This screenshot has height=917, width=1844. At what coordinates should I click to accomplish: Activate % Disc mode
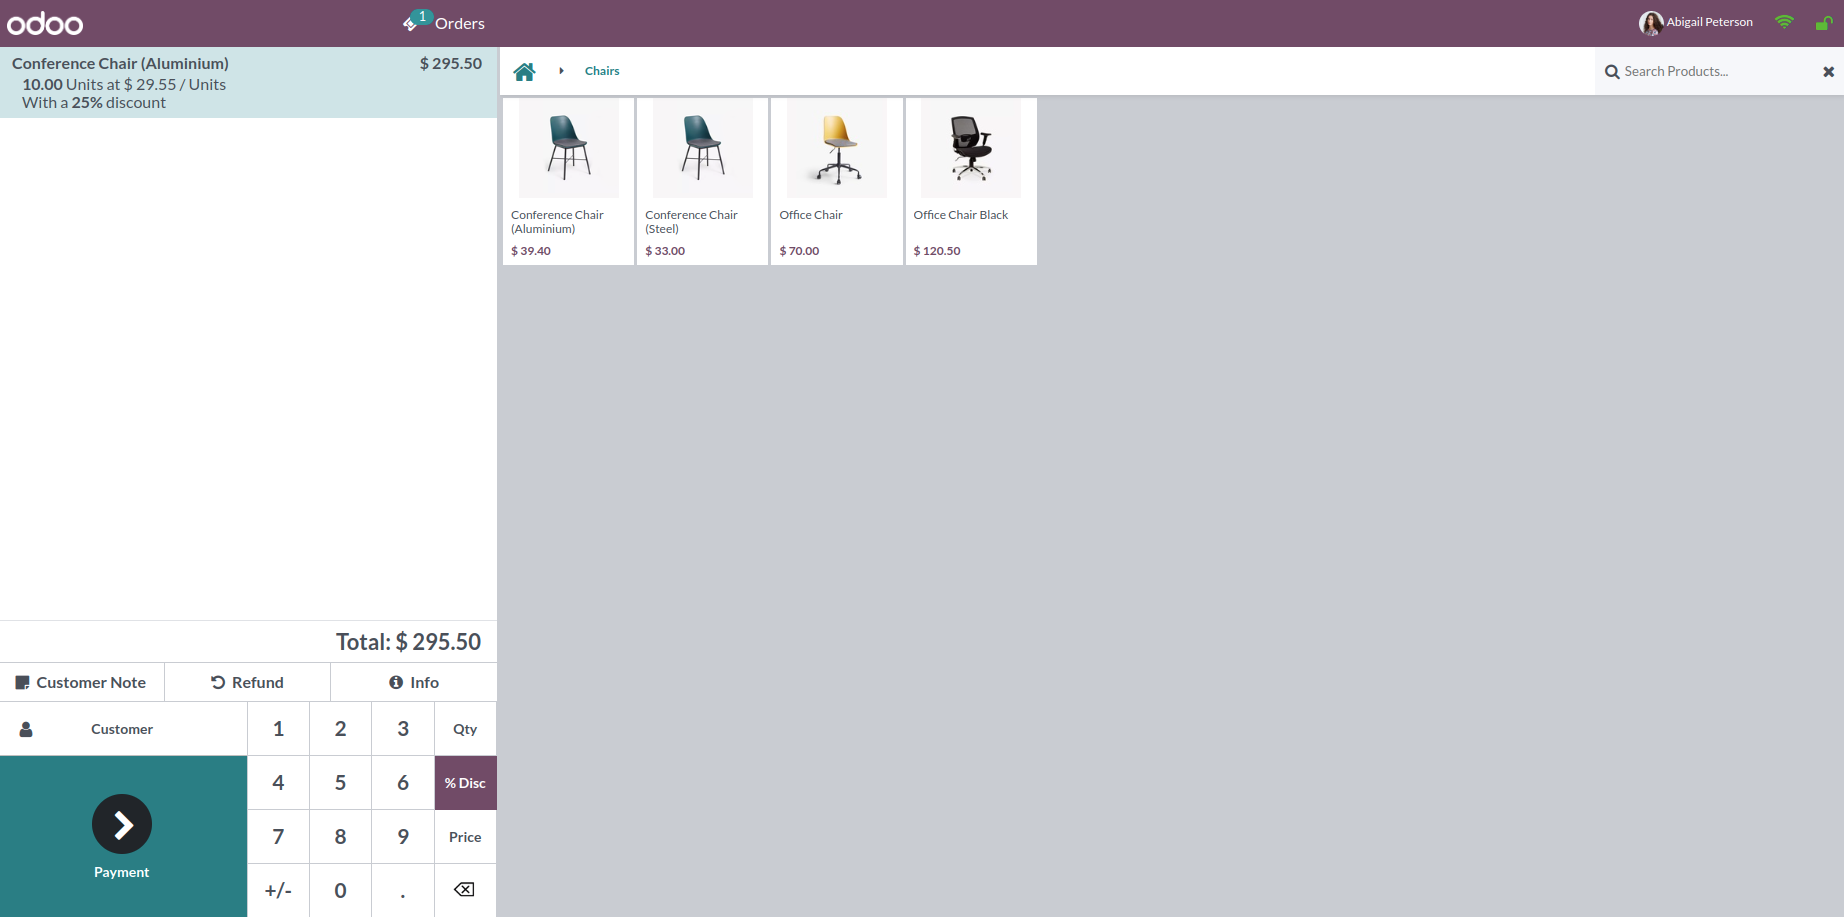click(465, 783)
